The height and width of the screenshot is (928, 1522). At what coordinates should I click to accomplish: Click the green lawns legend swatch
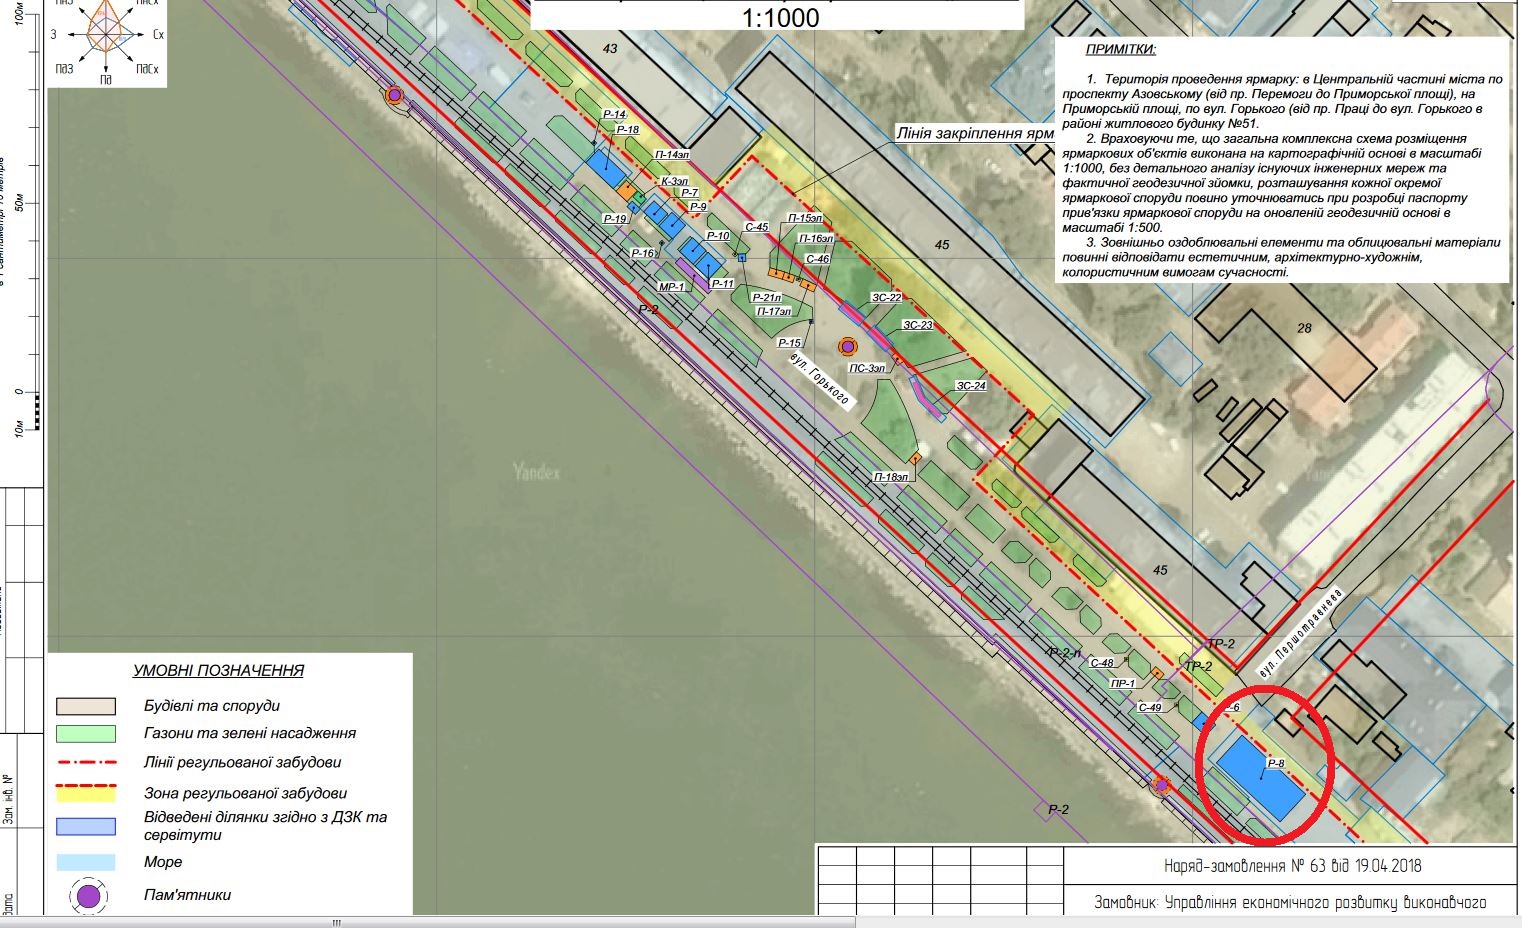[x=86, y=733]
